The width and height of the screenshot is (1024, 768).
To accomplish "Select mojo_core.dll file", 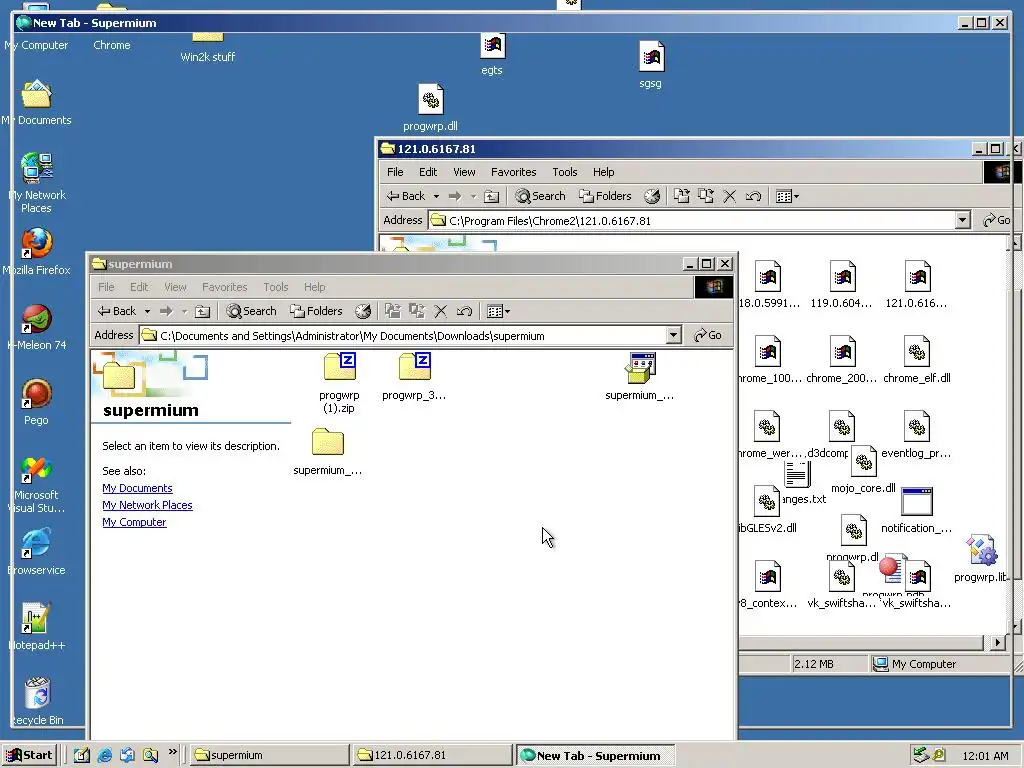I will click(x=863, y=470).
